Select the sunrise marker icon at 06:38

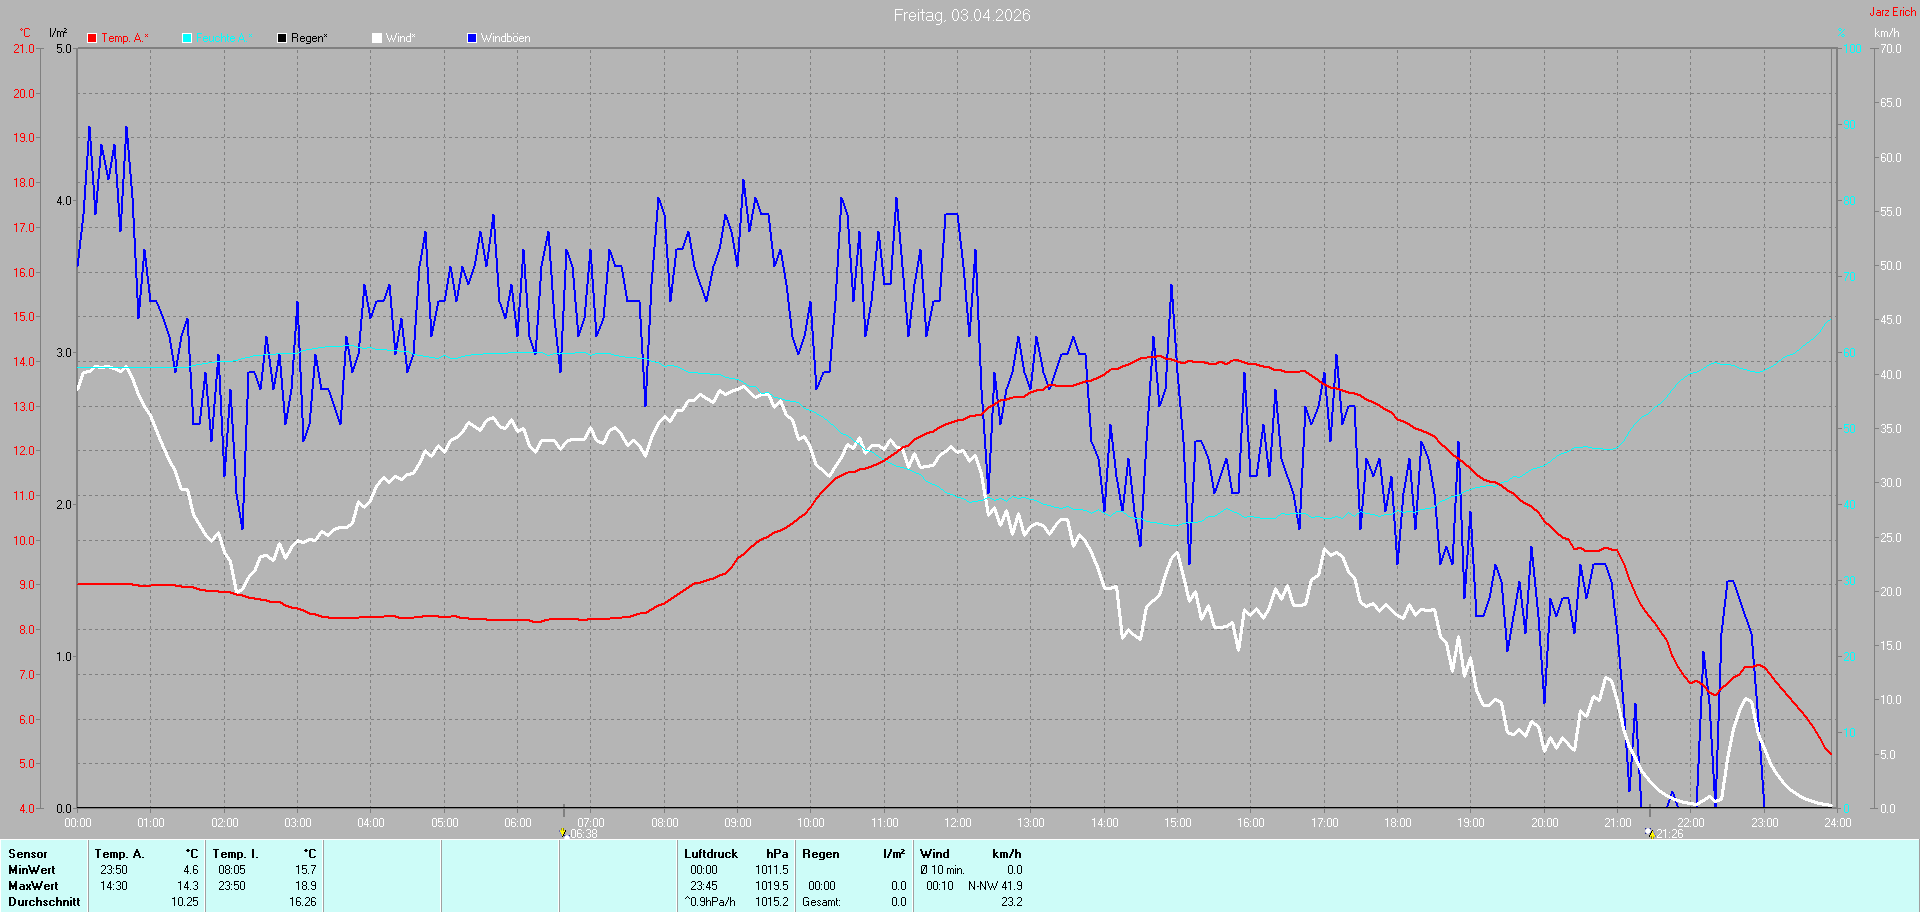(x=563, y=832)
